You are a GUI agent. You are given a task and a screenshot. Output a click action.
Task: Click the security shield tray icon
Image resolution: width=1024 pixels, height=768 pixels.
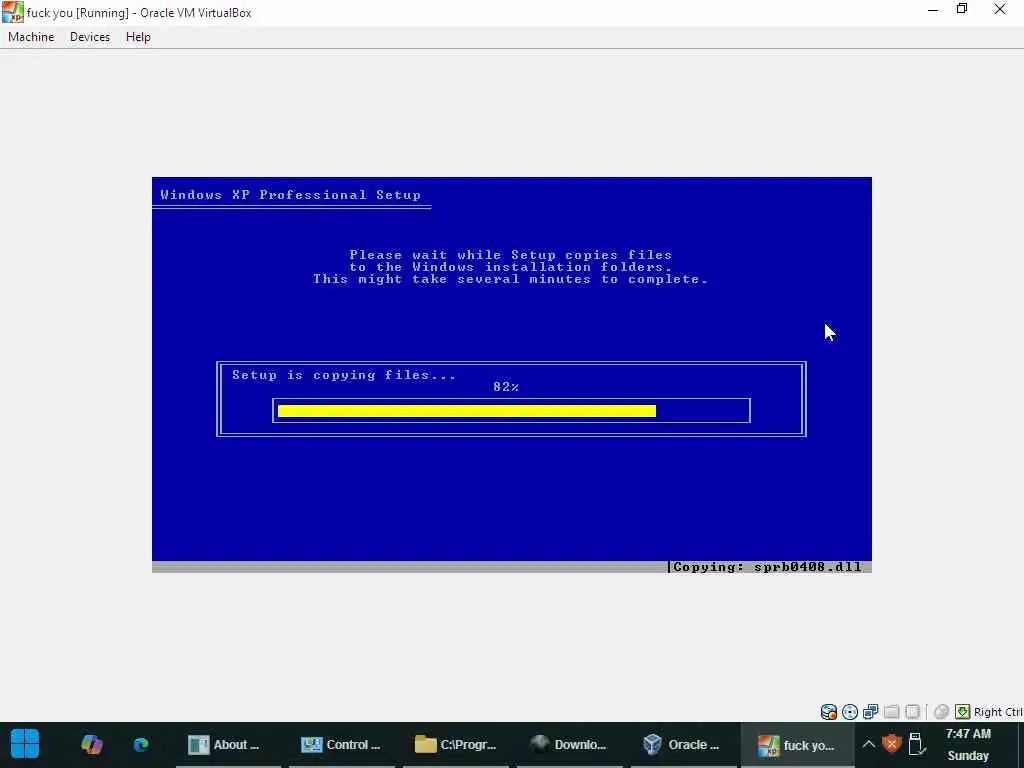tap(891, 744)
